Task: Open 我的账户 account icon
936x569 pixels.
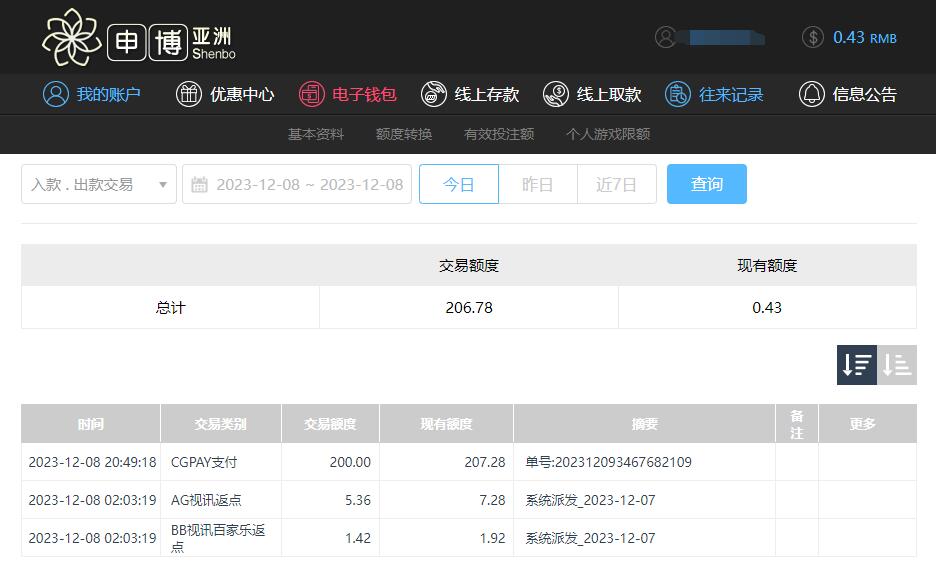Action: pos(56,94)
